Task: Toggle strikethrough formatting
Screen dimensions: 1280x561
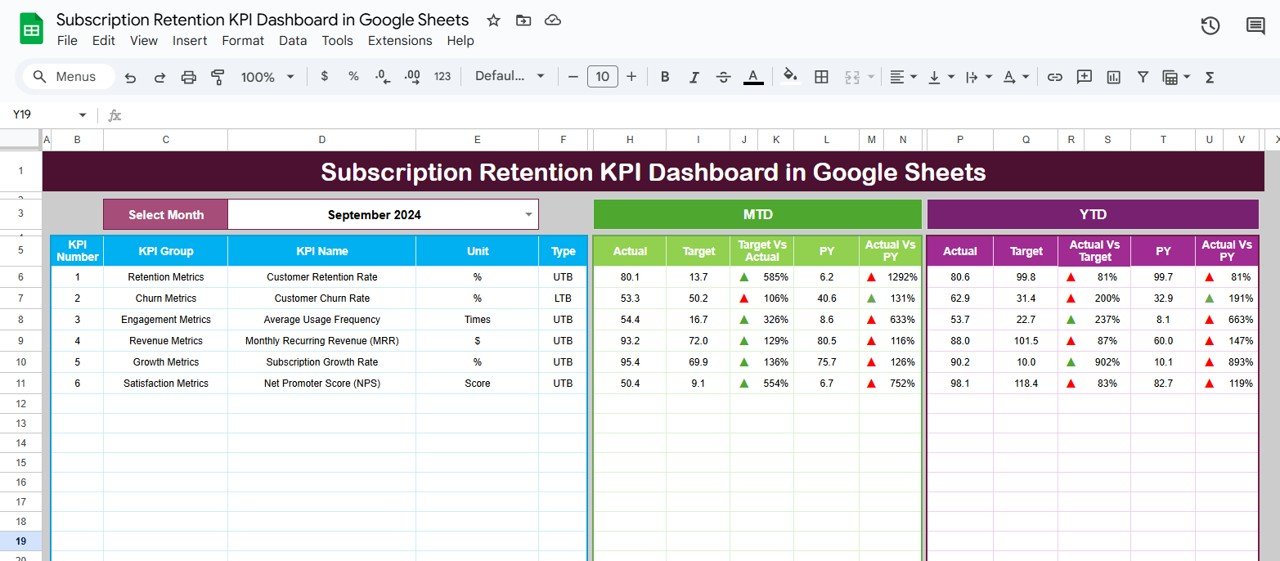Action: click(724, 77)
